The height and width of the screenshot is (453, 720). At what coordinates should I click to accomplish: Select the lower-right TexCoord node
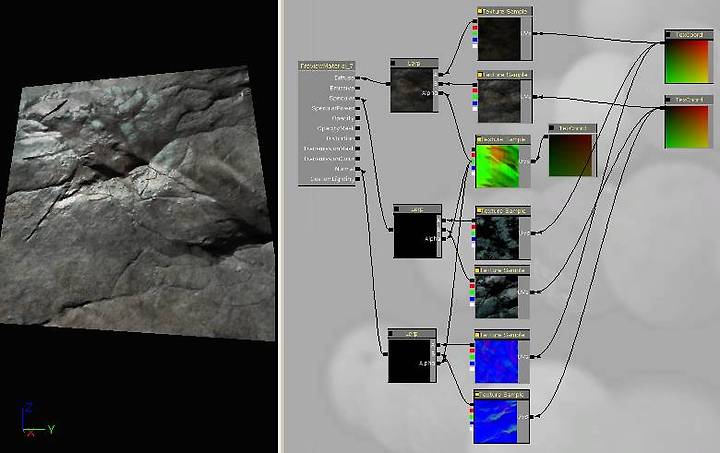click(689, 122)
